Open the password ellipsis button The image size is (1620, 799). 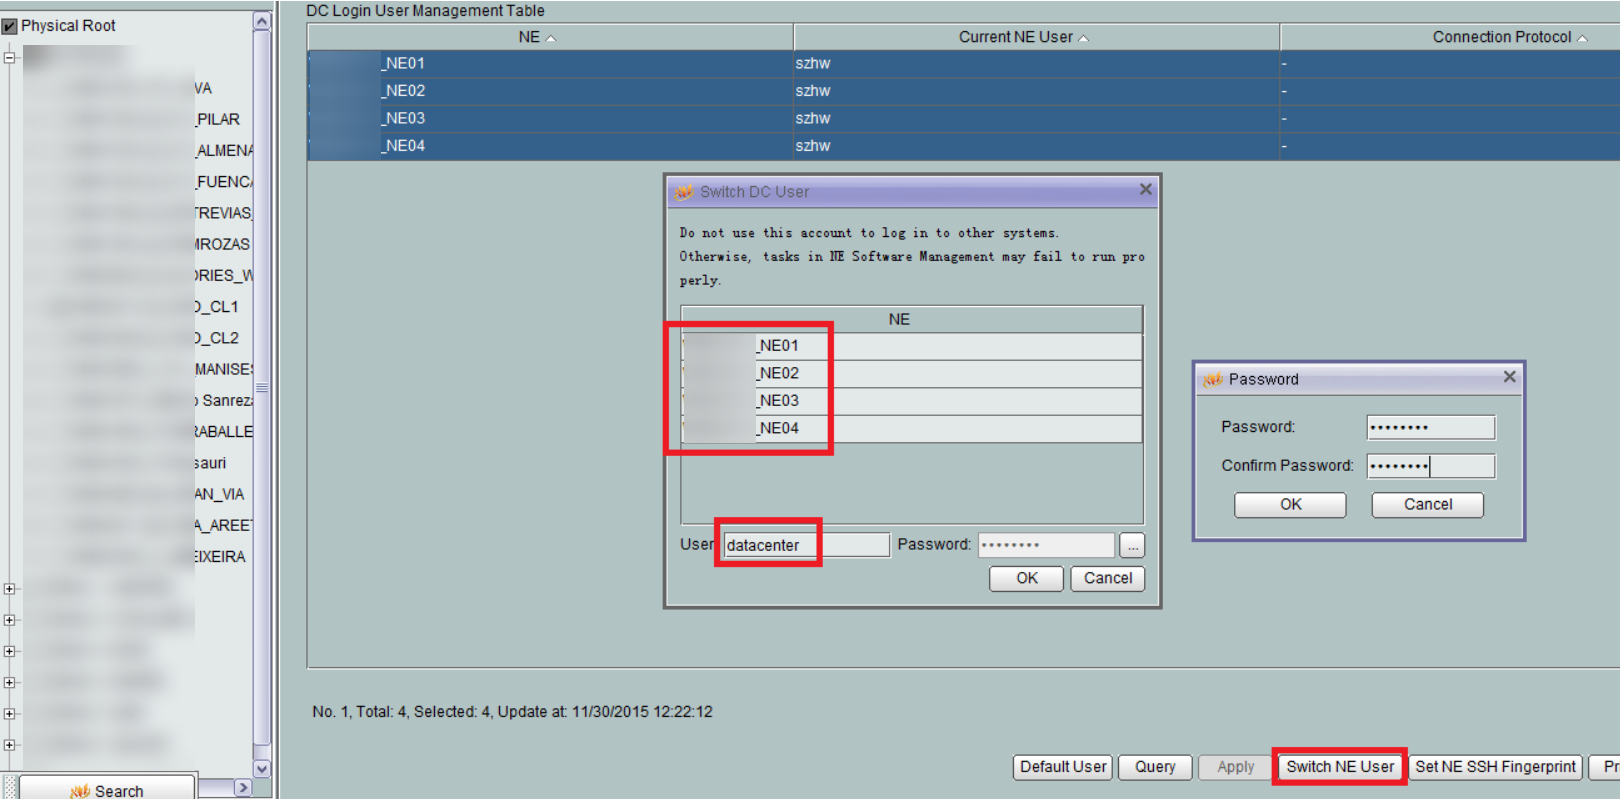1132,545
